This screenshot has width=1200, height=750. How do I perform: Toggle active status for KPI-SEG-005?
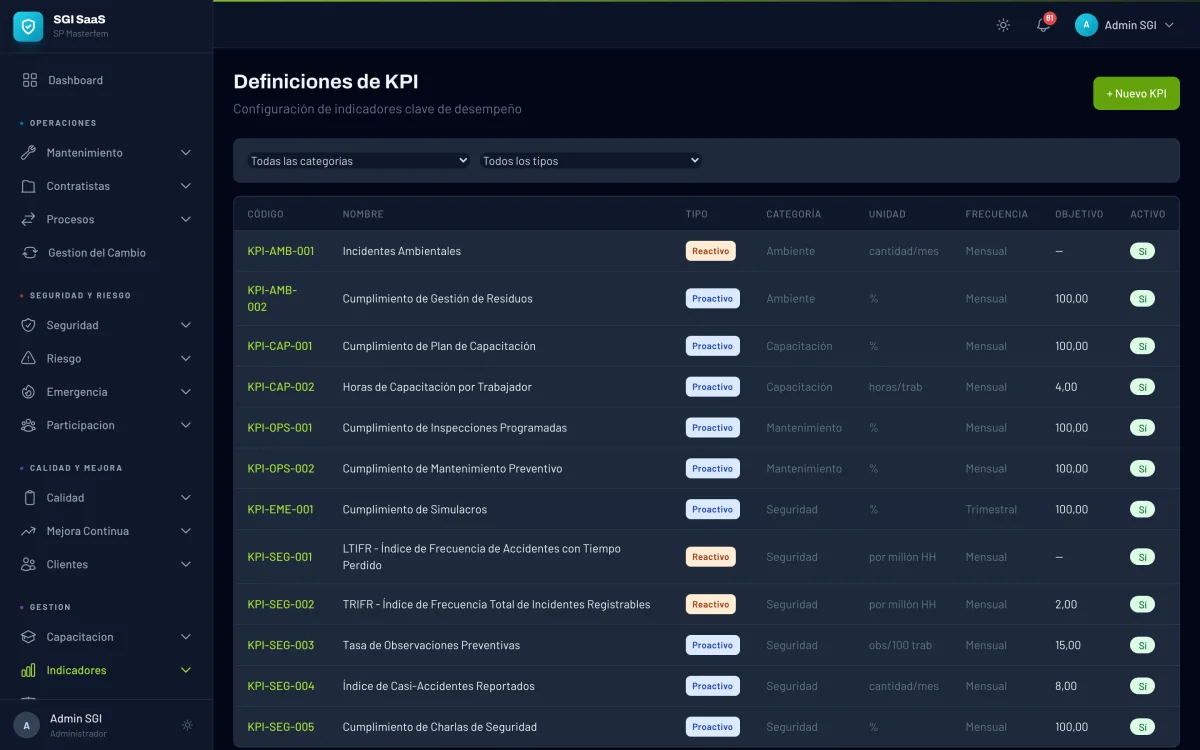point(1142,727)
